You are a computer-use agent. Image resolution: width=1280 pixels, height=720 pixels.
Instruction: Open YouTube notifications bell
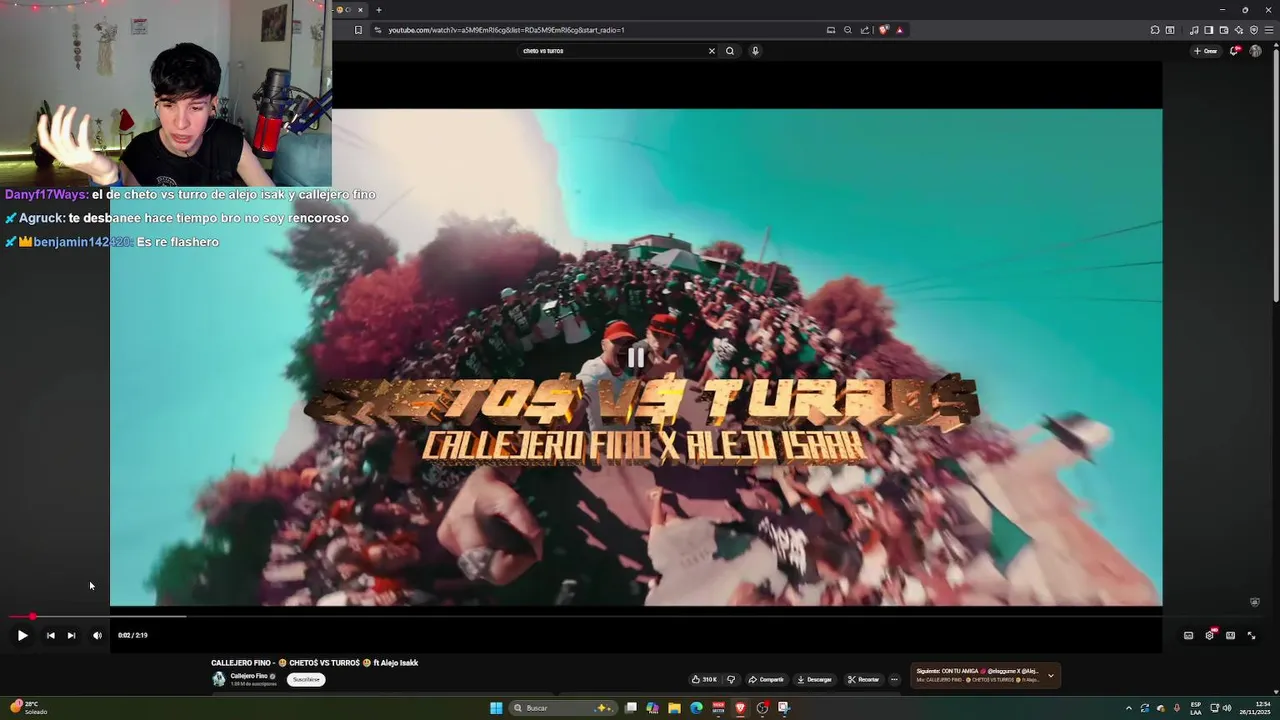[x=1235, y=50]
